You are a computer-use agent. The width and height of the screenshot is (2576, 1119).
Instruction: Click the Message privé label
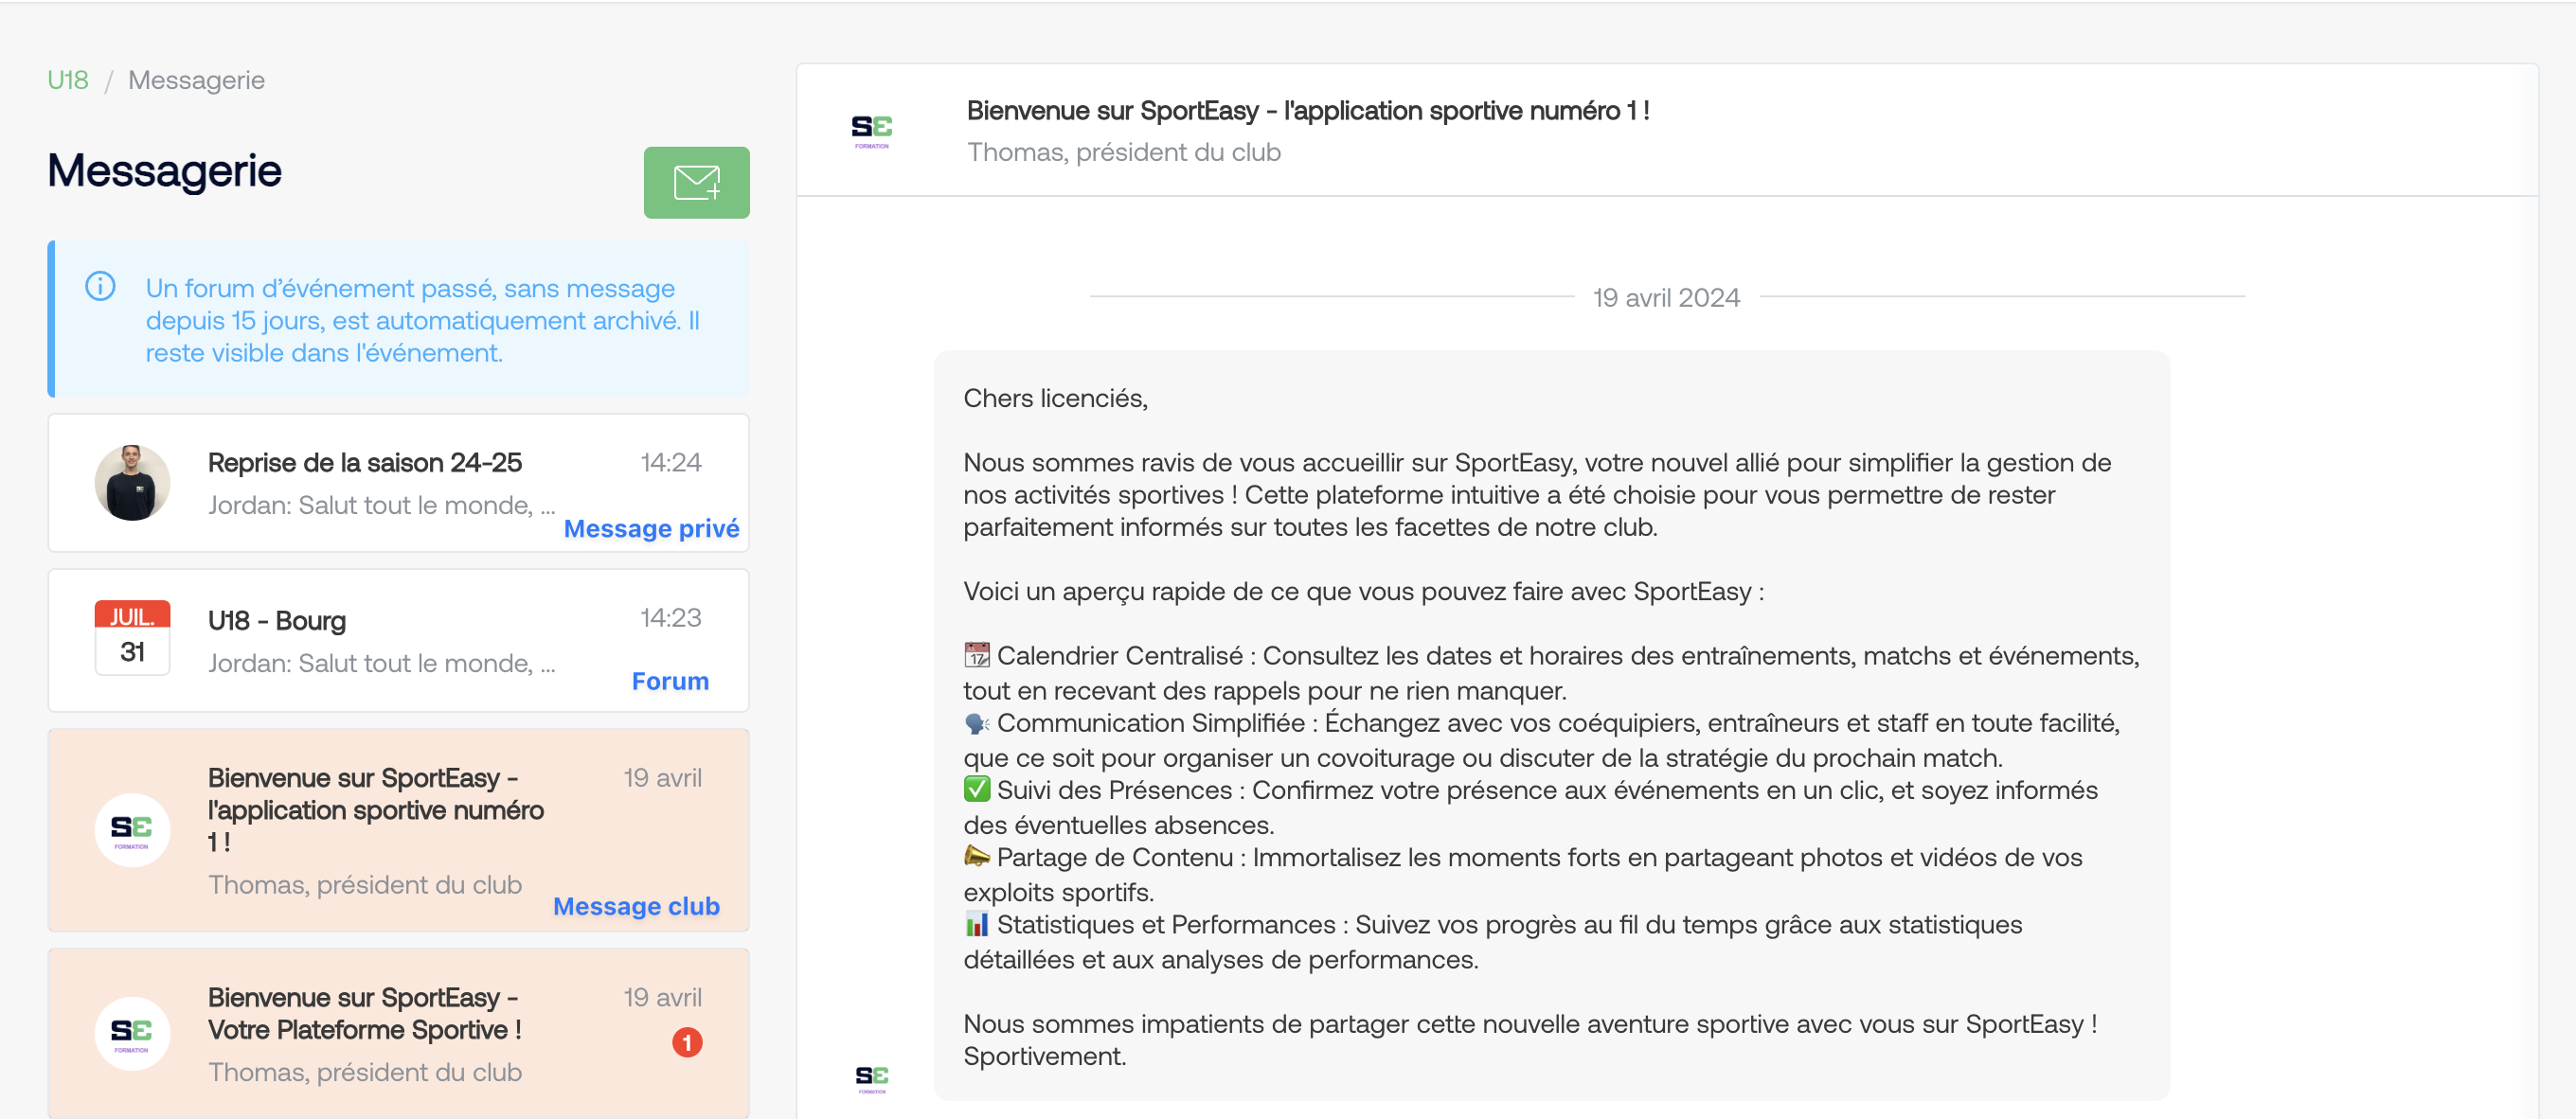click(651, 528)
